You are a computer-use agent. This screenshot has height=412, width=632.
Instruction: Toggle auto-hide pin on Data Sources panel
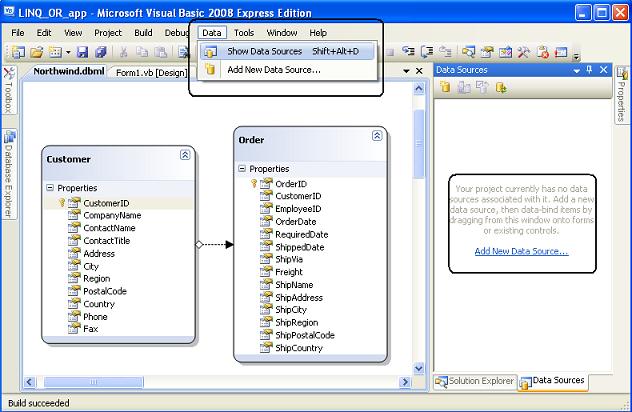[590, 70]
